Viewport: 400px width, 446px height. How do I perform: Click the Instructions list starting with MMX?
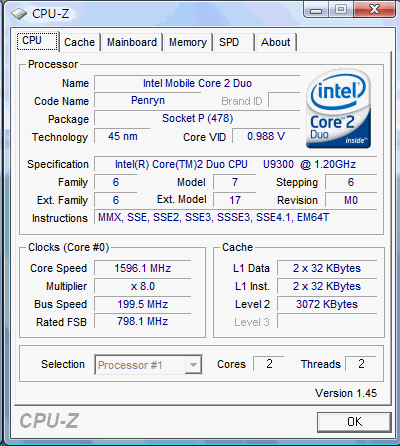click(x=236, y=218)
